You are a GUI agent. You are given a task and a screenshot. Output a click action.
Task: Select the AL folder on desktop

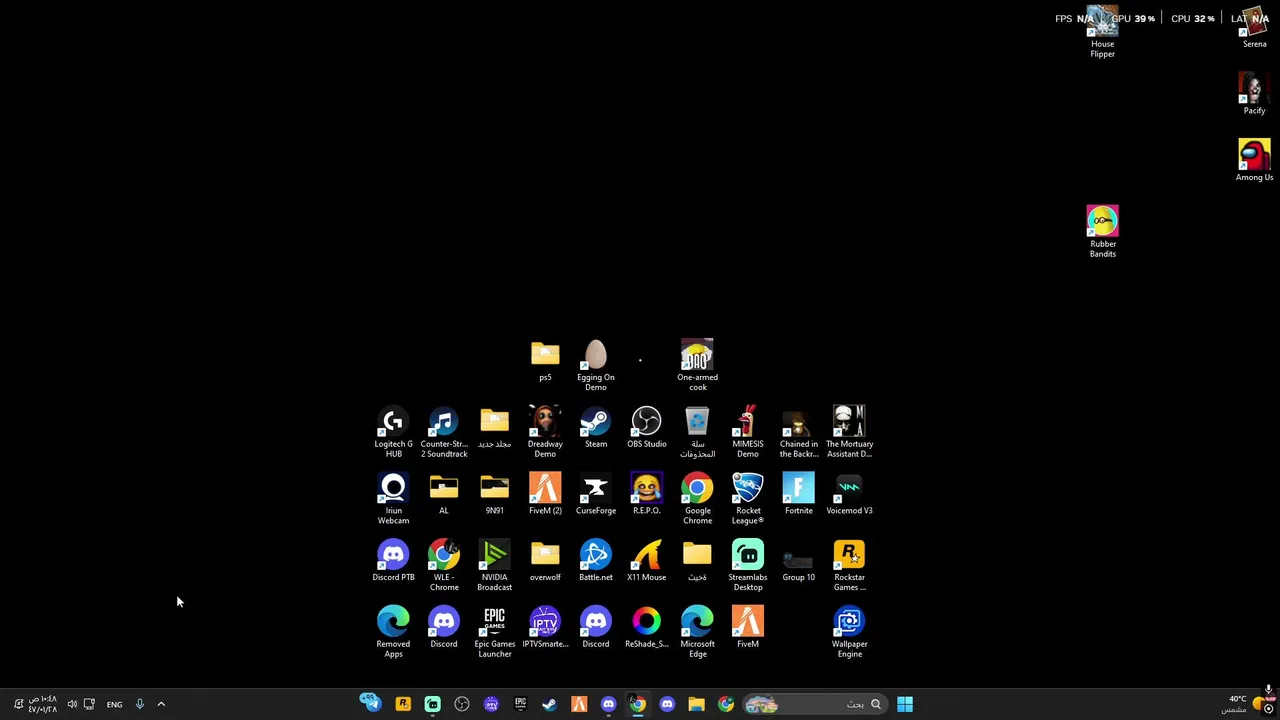tap(444, 495)
